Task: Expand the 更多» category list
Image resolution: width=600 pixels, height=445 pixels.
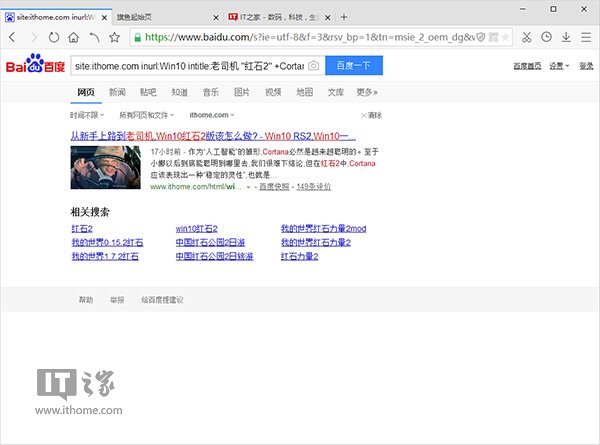Action: [x=367, y=92]
